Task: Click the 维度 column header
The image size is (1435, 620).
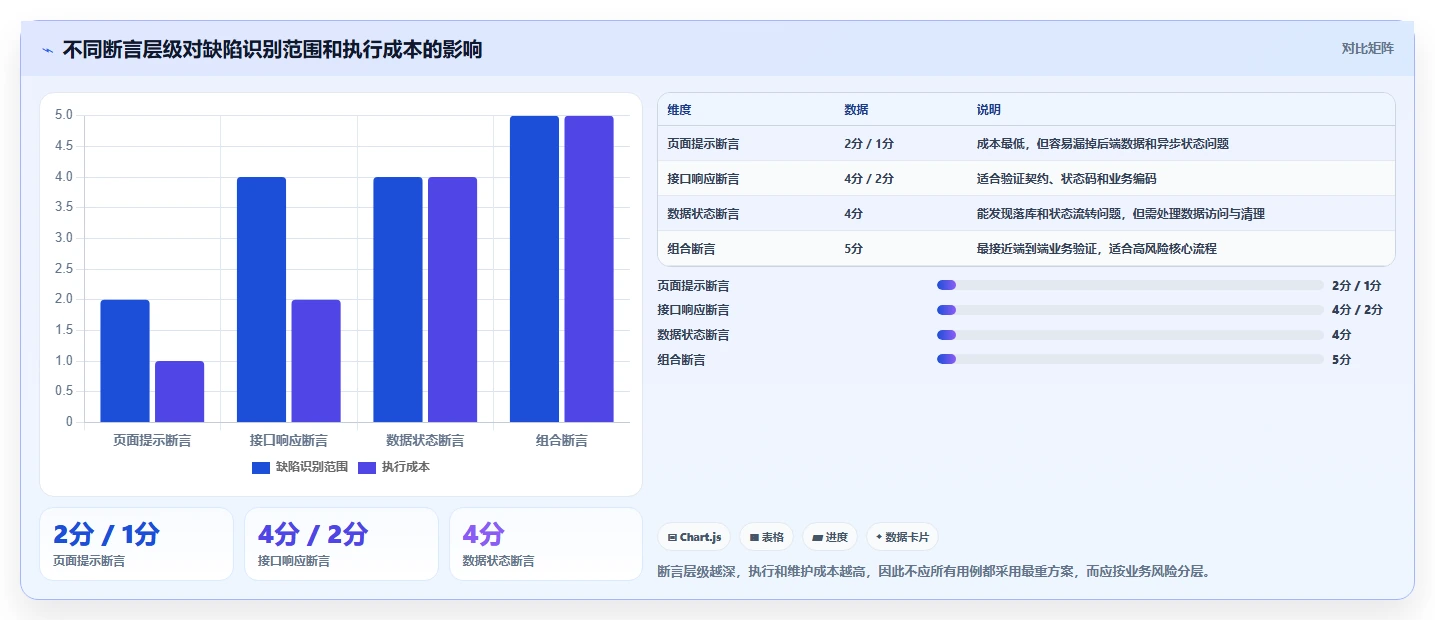Action: (679, 109)
